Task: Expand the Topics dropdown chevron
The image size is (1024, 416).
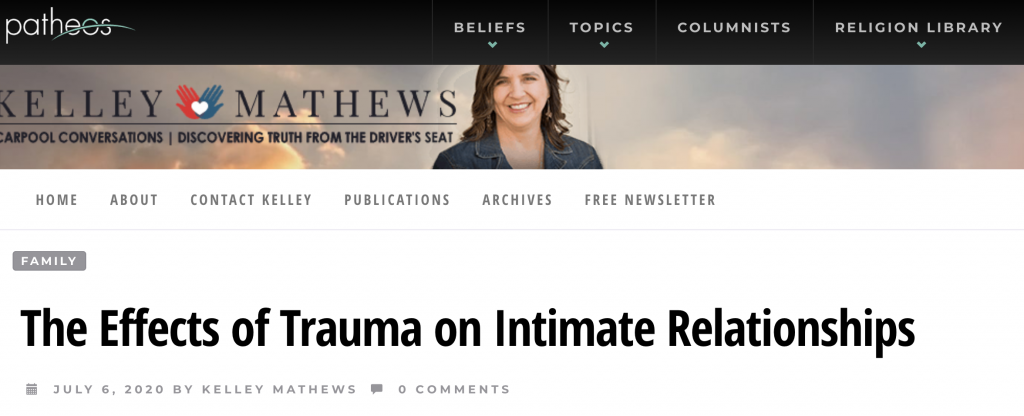Action: [x=604, y=45]
